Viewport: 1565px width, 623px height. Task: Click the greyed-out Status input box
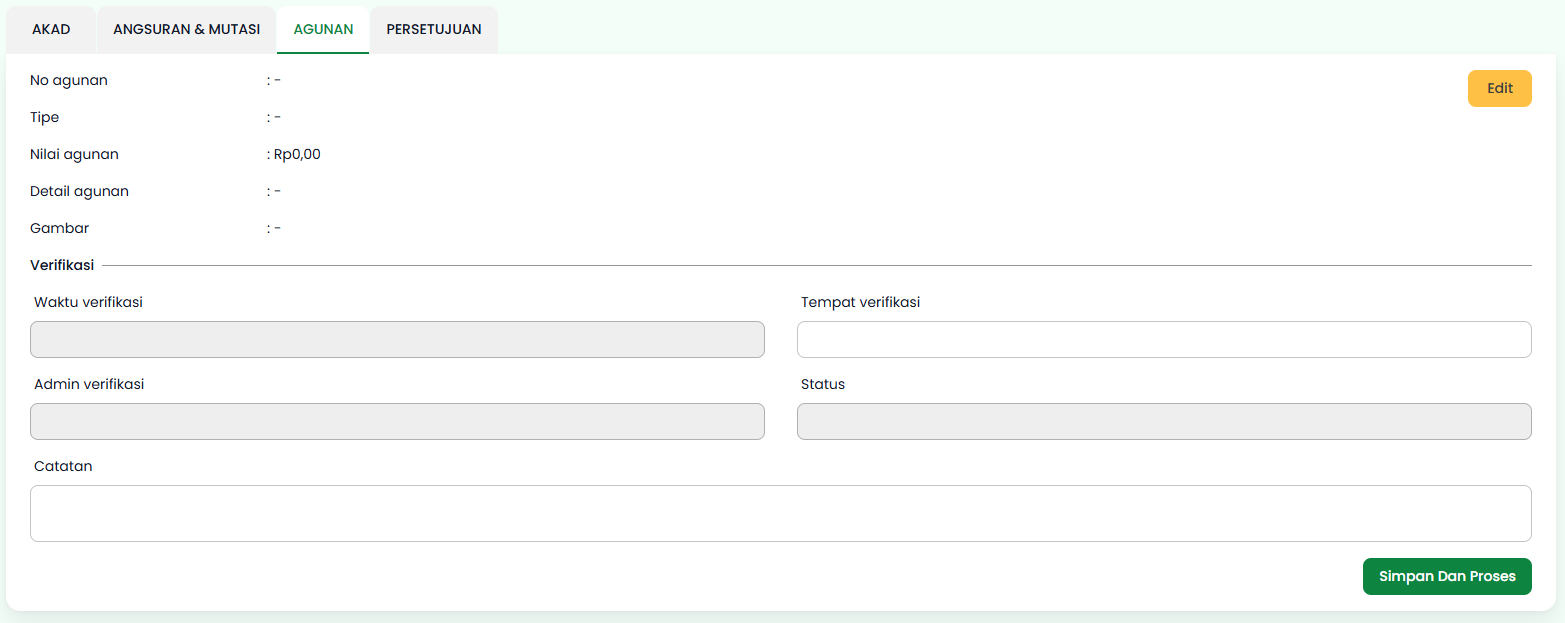pos(1163,422)
